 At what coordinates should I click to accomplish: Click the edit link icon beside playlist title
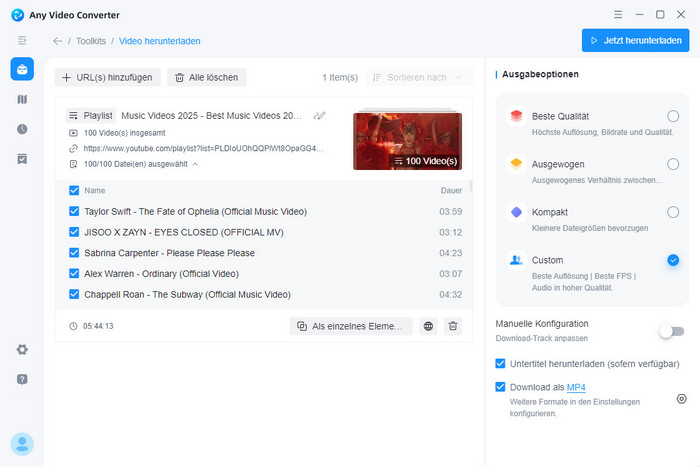(x=320, y=116)
